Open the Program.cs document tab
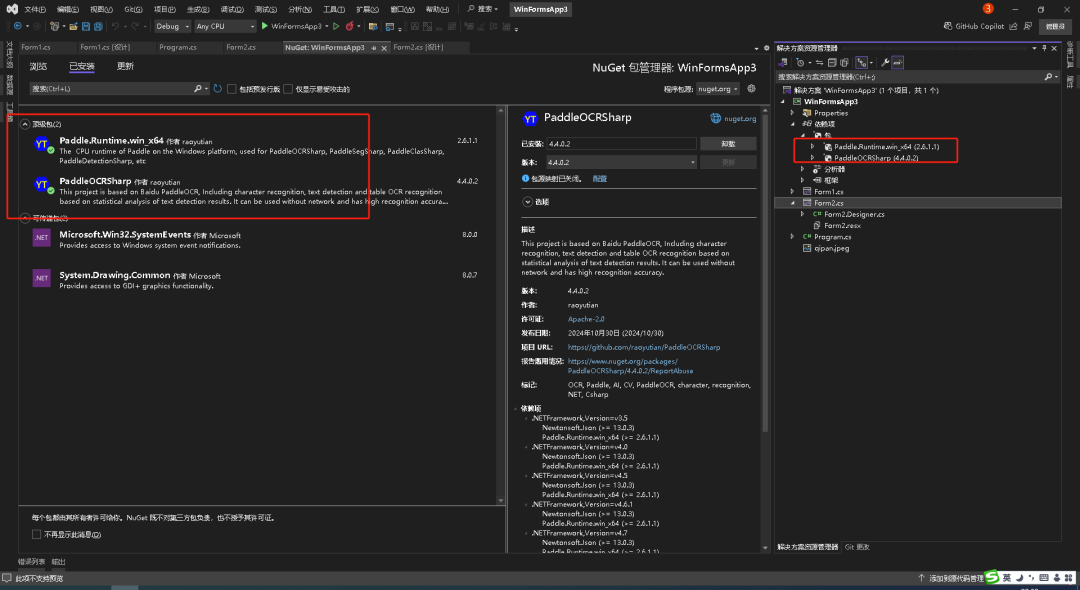This screenshot has width=1080, height=590. point(177,47)
